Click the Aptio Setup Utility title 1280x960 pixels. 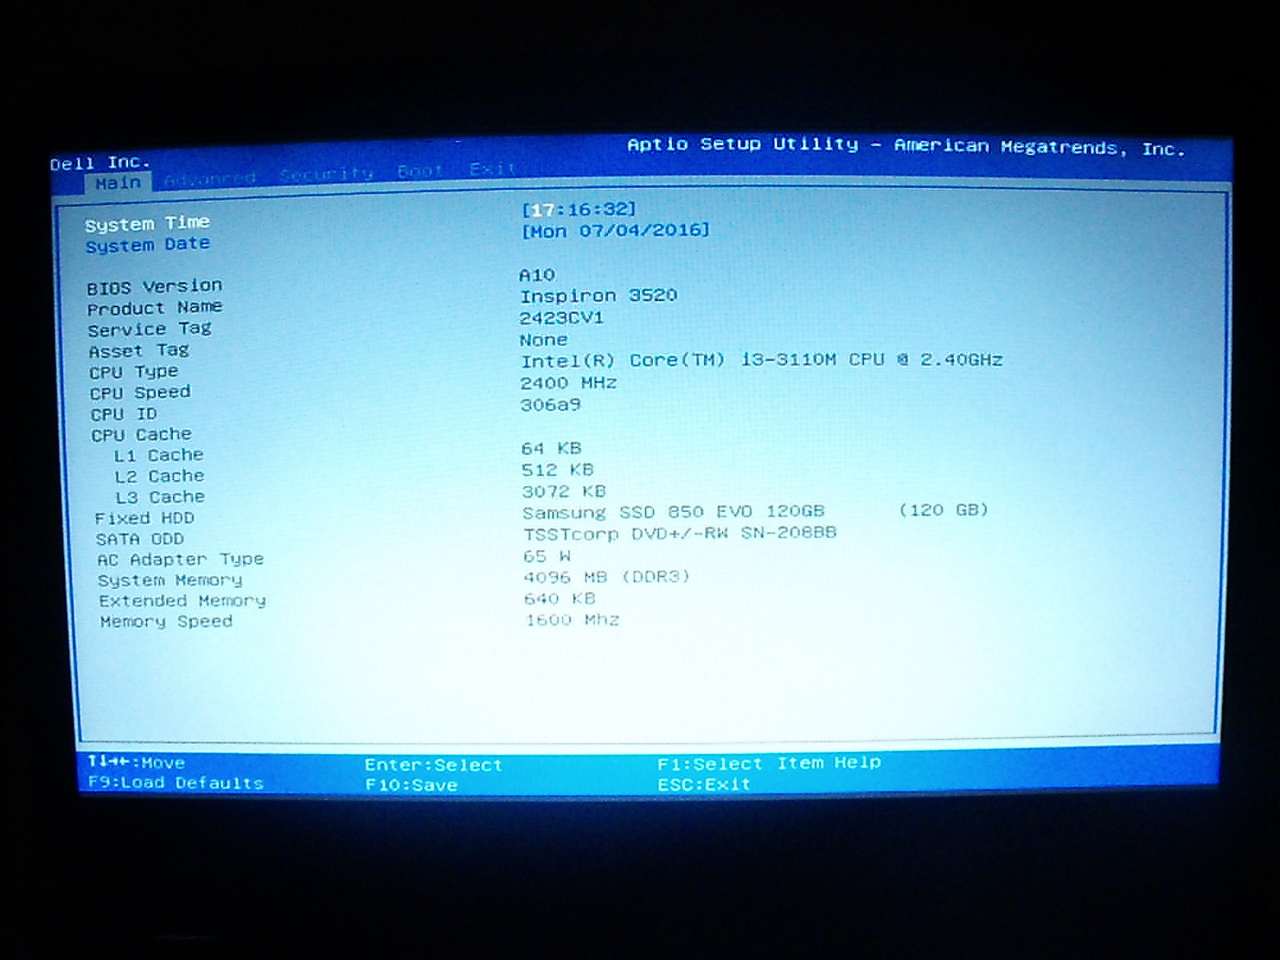point(906,147)
